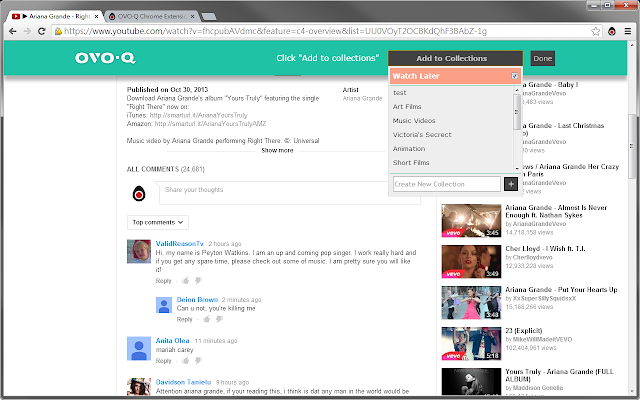This screenshot has height=400, width=640.
Task: Thumbs down Deion Brown's comment
Action: click(x=220, y=319)
